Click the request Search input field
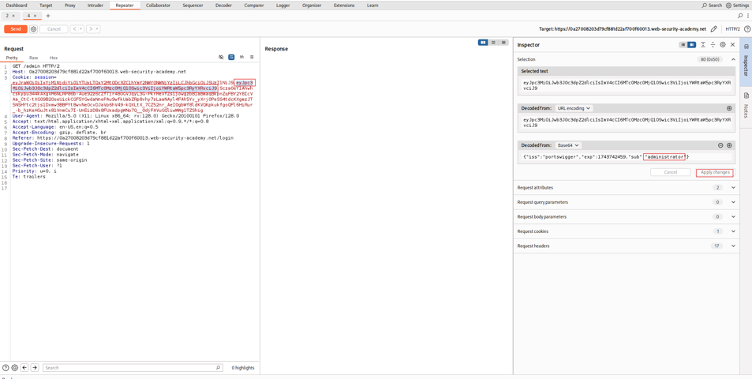Viewport: 755px width, 380px height. (x=132, y=367)
